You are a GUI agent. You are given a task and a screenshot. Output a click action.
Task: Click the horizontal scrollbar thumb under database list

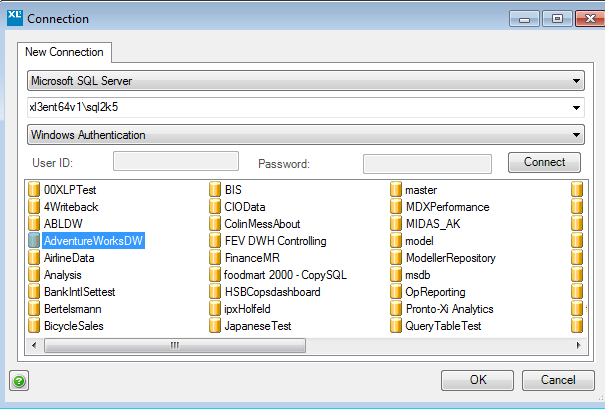click(x=173, y=345)
